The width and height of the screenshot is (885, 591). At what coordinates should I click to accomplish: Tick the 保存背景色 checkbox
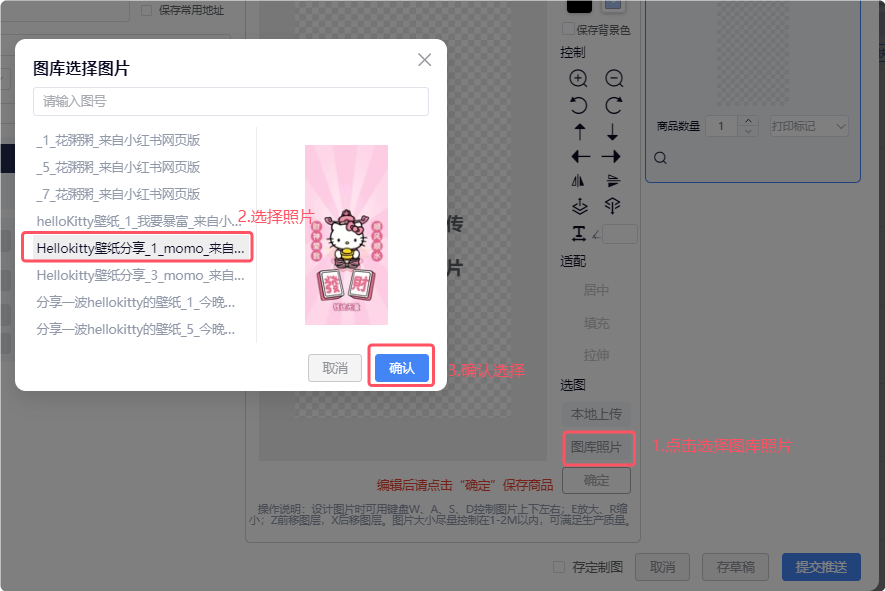[568, 29]
